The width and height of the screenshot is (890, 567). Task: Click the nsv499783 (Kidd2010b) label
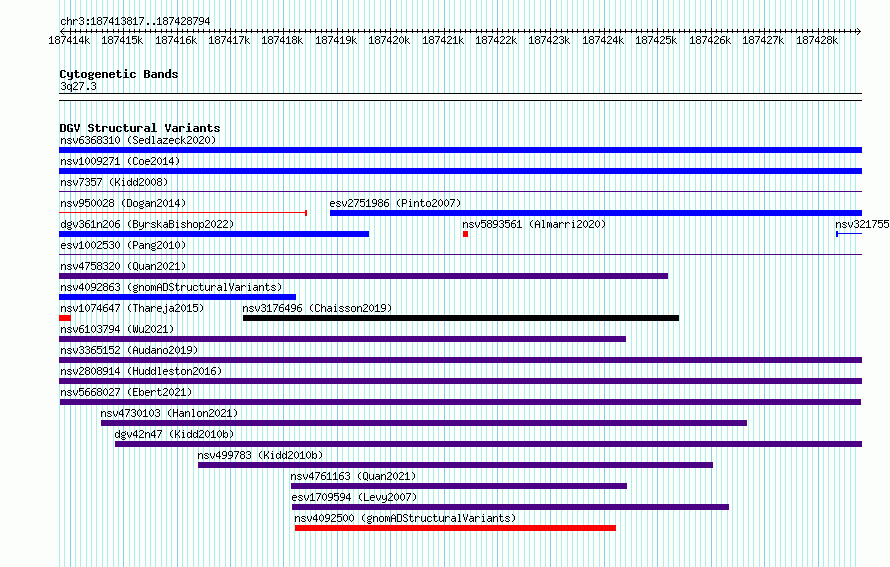click(x=260, y=455)
